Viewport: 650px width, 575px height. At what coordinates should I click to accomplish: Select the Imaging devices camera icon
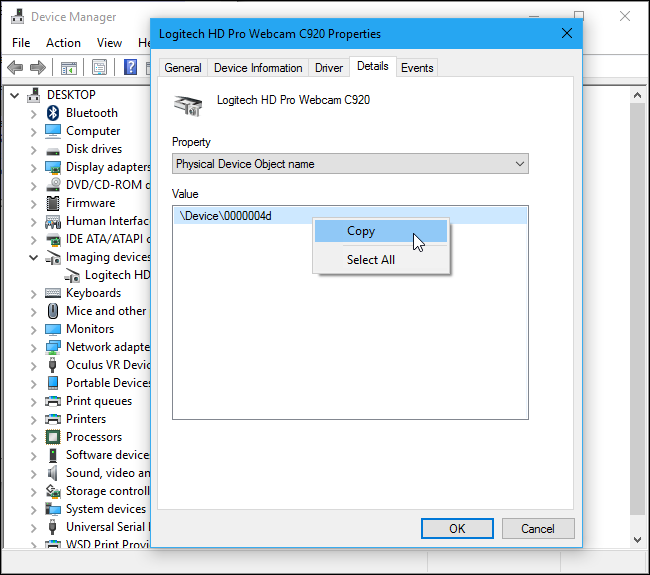coord(53,257)
